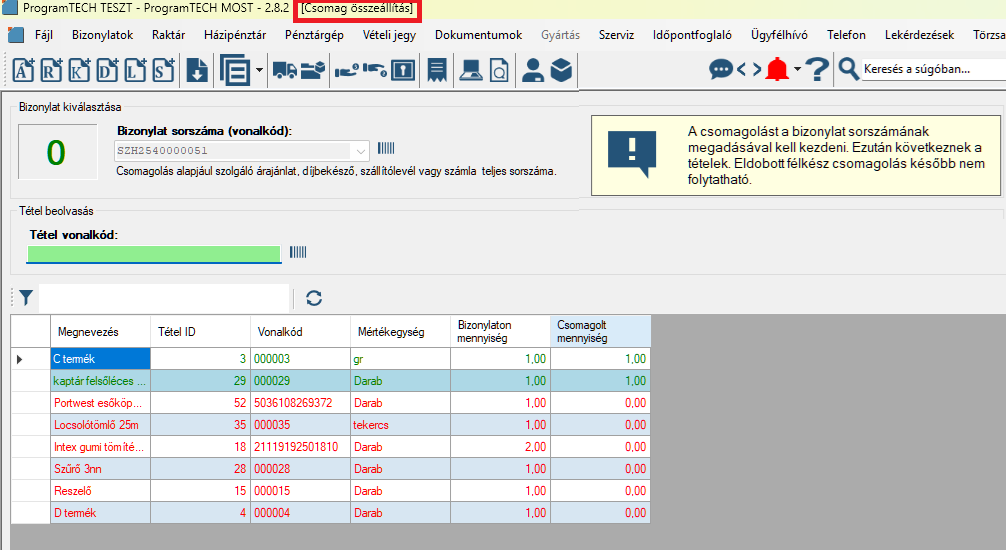Select the 'Szűrő 3nn' row name

pos(100,468)
